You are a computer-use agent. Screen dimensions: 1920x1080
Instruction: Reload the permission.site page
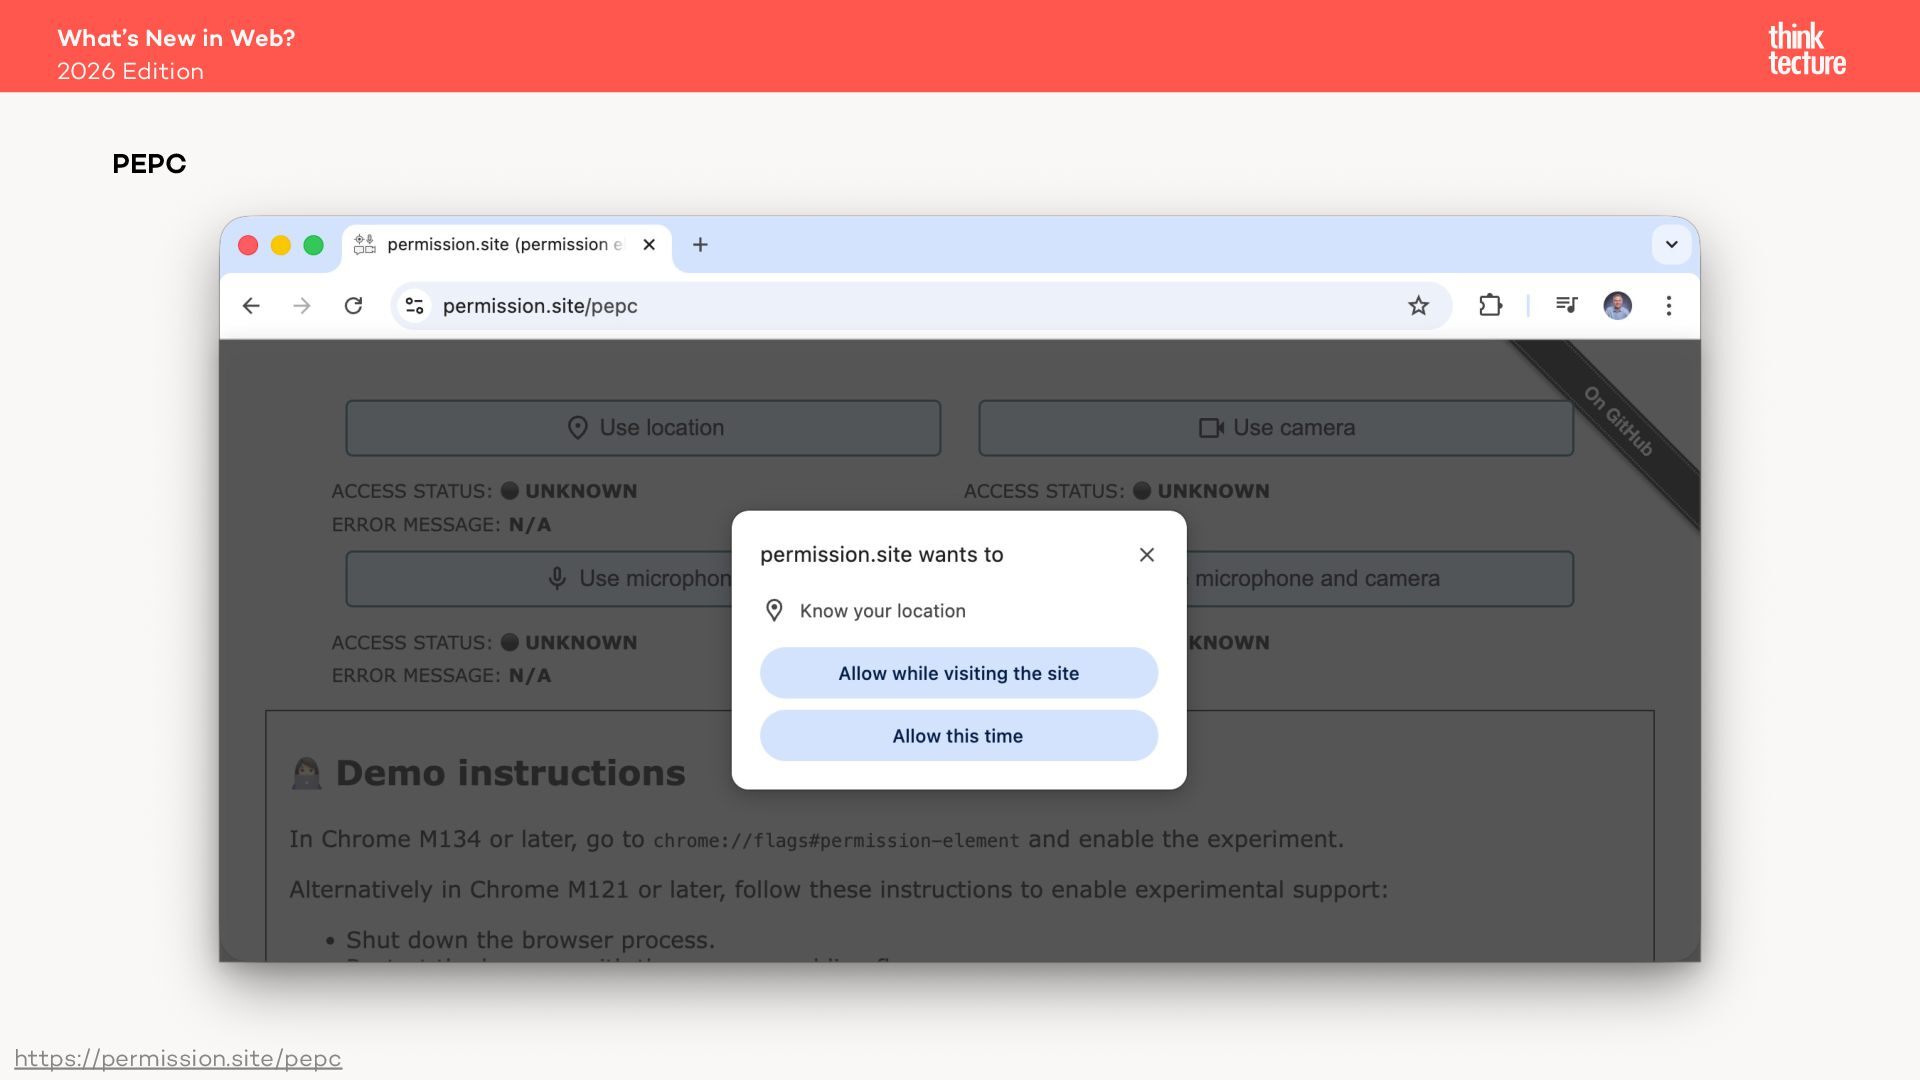(x=353, y=306)
